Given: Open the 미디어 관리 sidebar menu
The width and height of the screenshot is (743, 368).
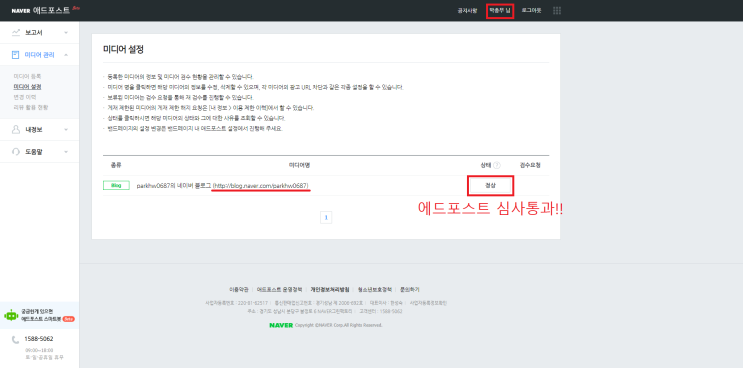Looking at the screenshot, I should (39, 55).
